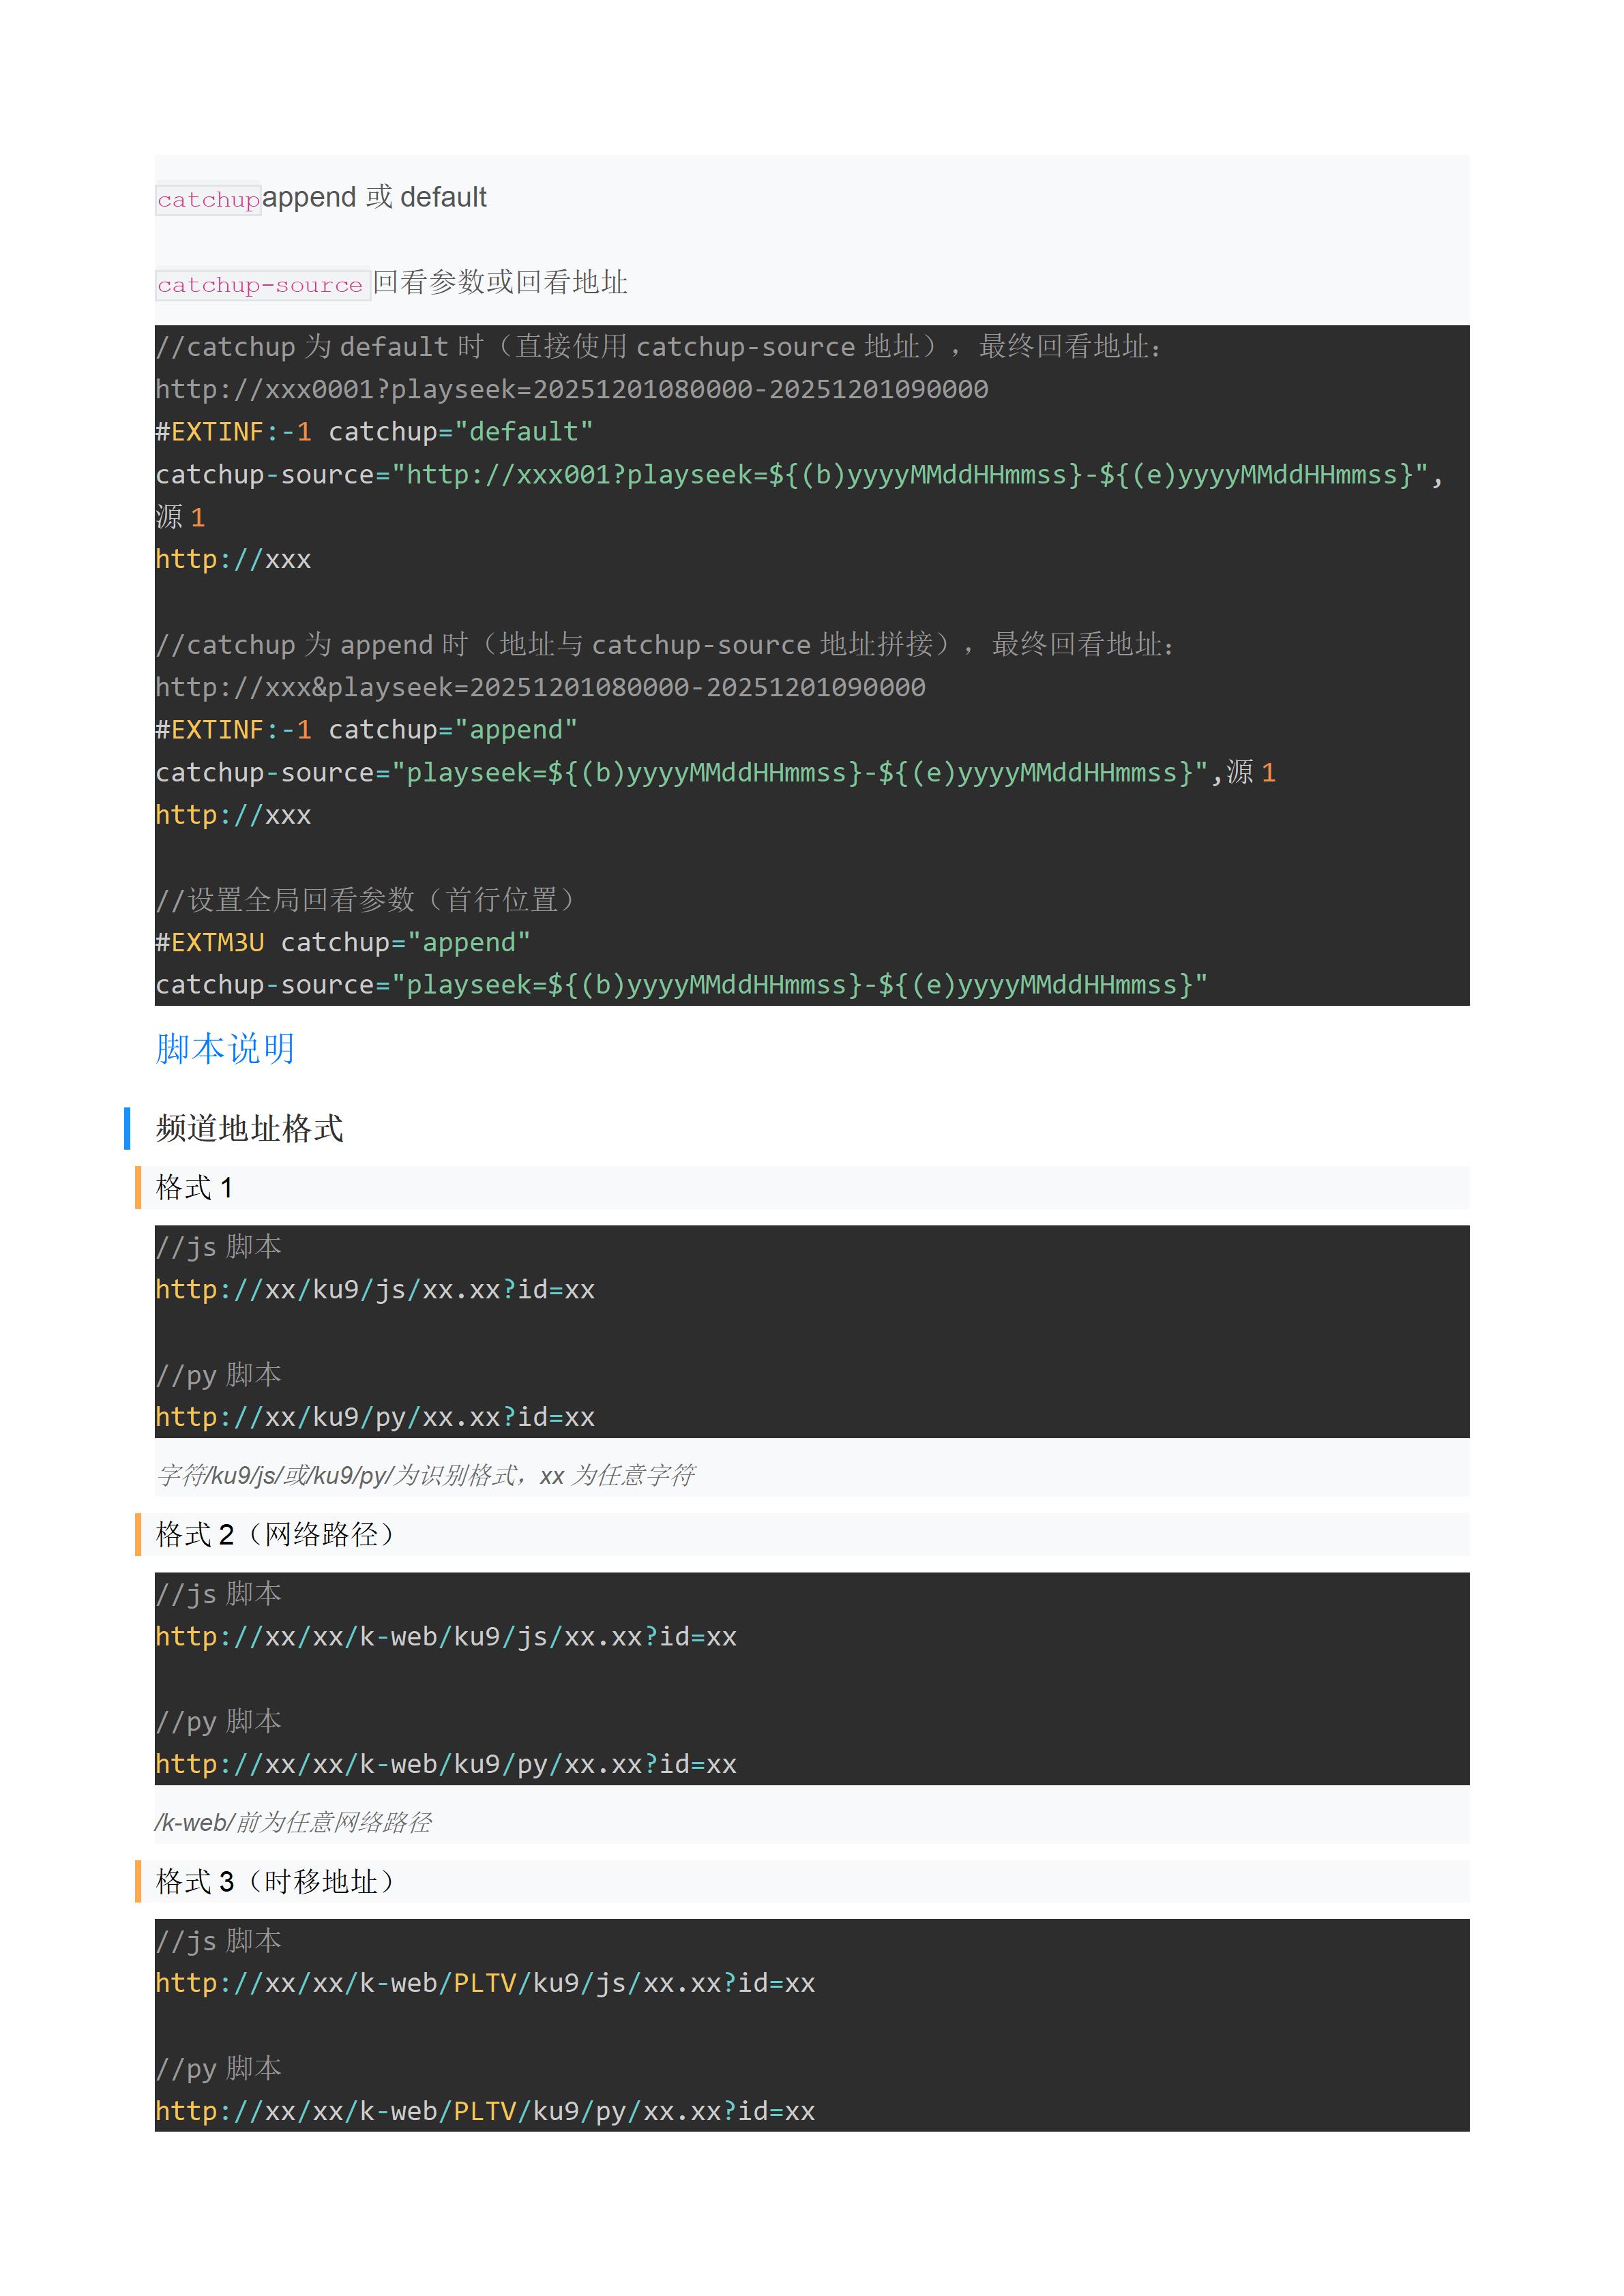1624x2296 pixels.
Task: Click the catchup inline code tag
Action: [208, 199]
